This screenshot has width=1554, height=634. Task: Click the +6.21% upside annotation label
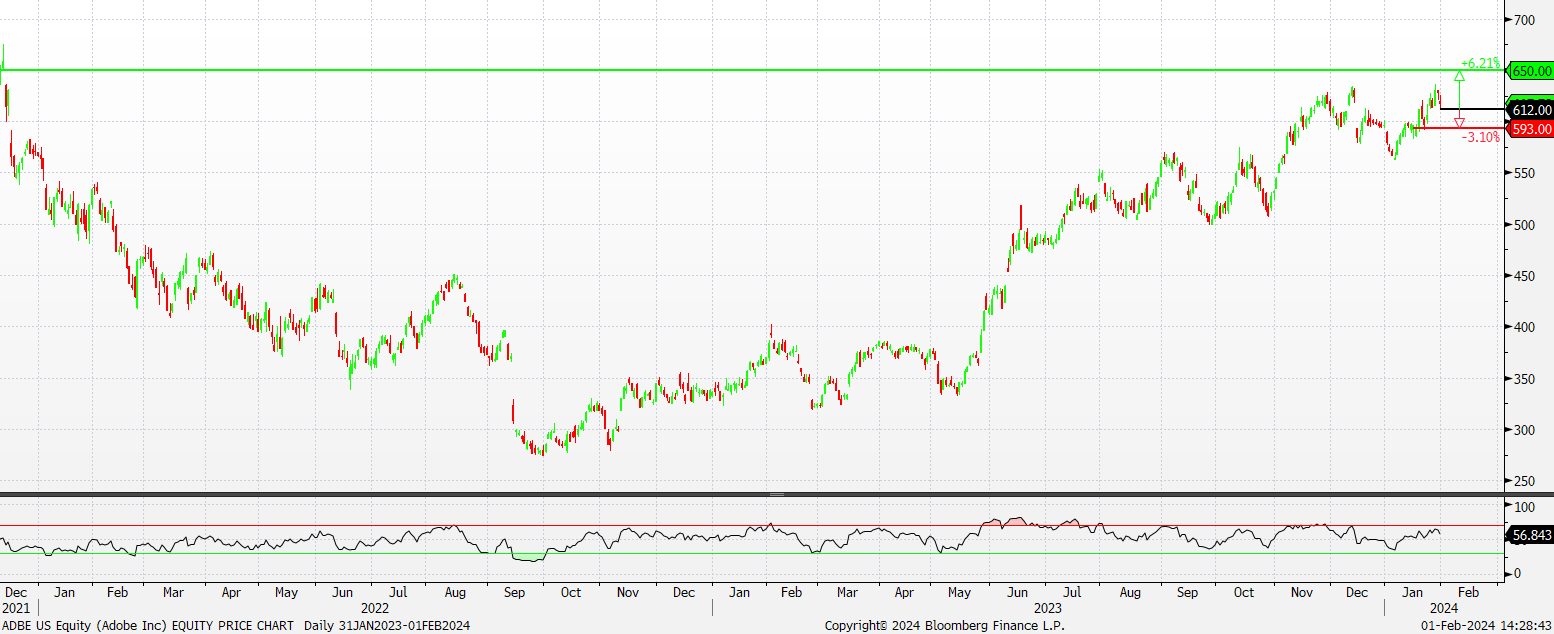pos(1480,62)
